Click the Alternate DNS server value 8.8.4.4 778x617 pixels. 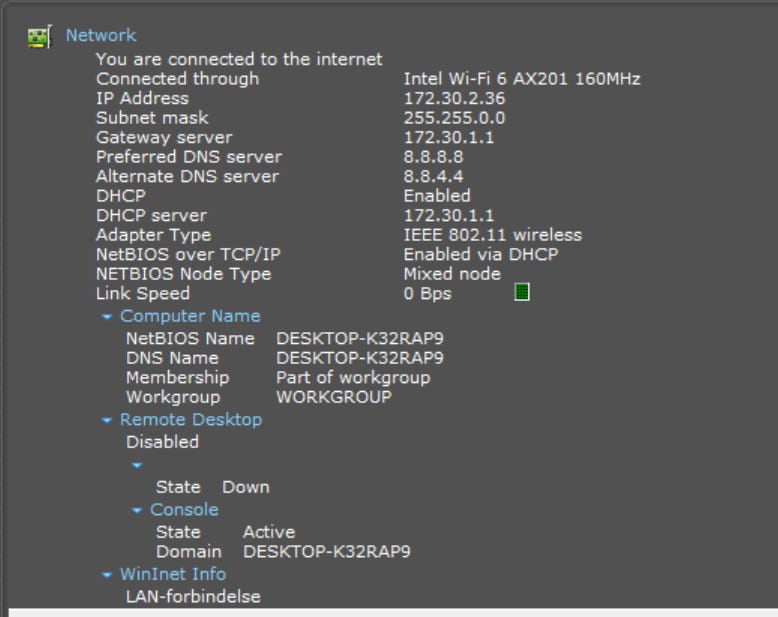433,176
